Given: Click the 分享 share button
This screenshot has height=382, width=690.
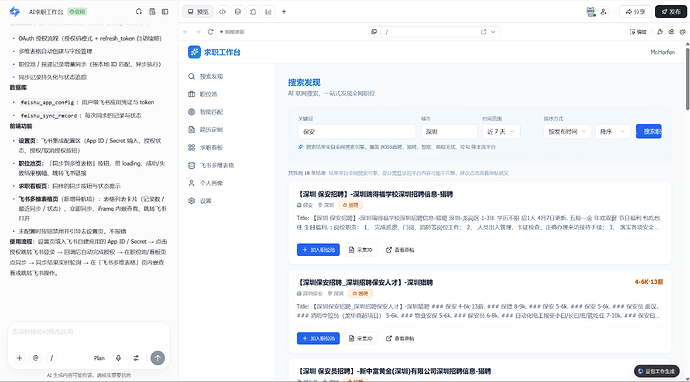Looking at the screenshot, I should [635, 12].
